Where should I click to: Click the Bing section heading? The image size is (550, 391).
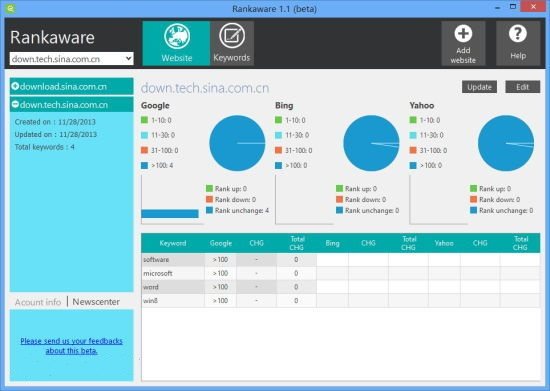[x=284, y=105]
